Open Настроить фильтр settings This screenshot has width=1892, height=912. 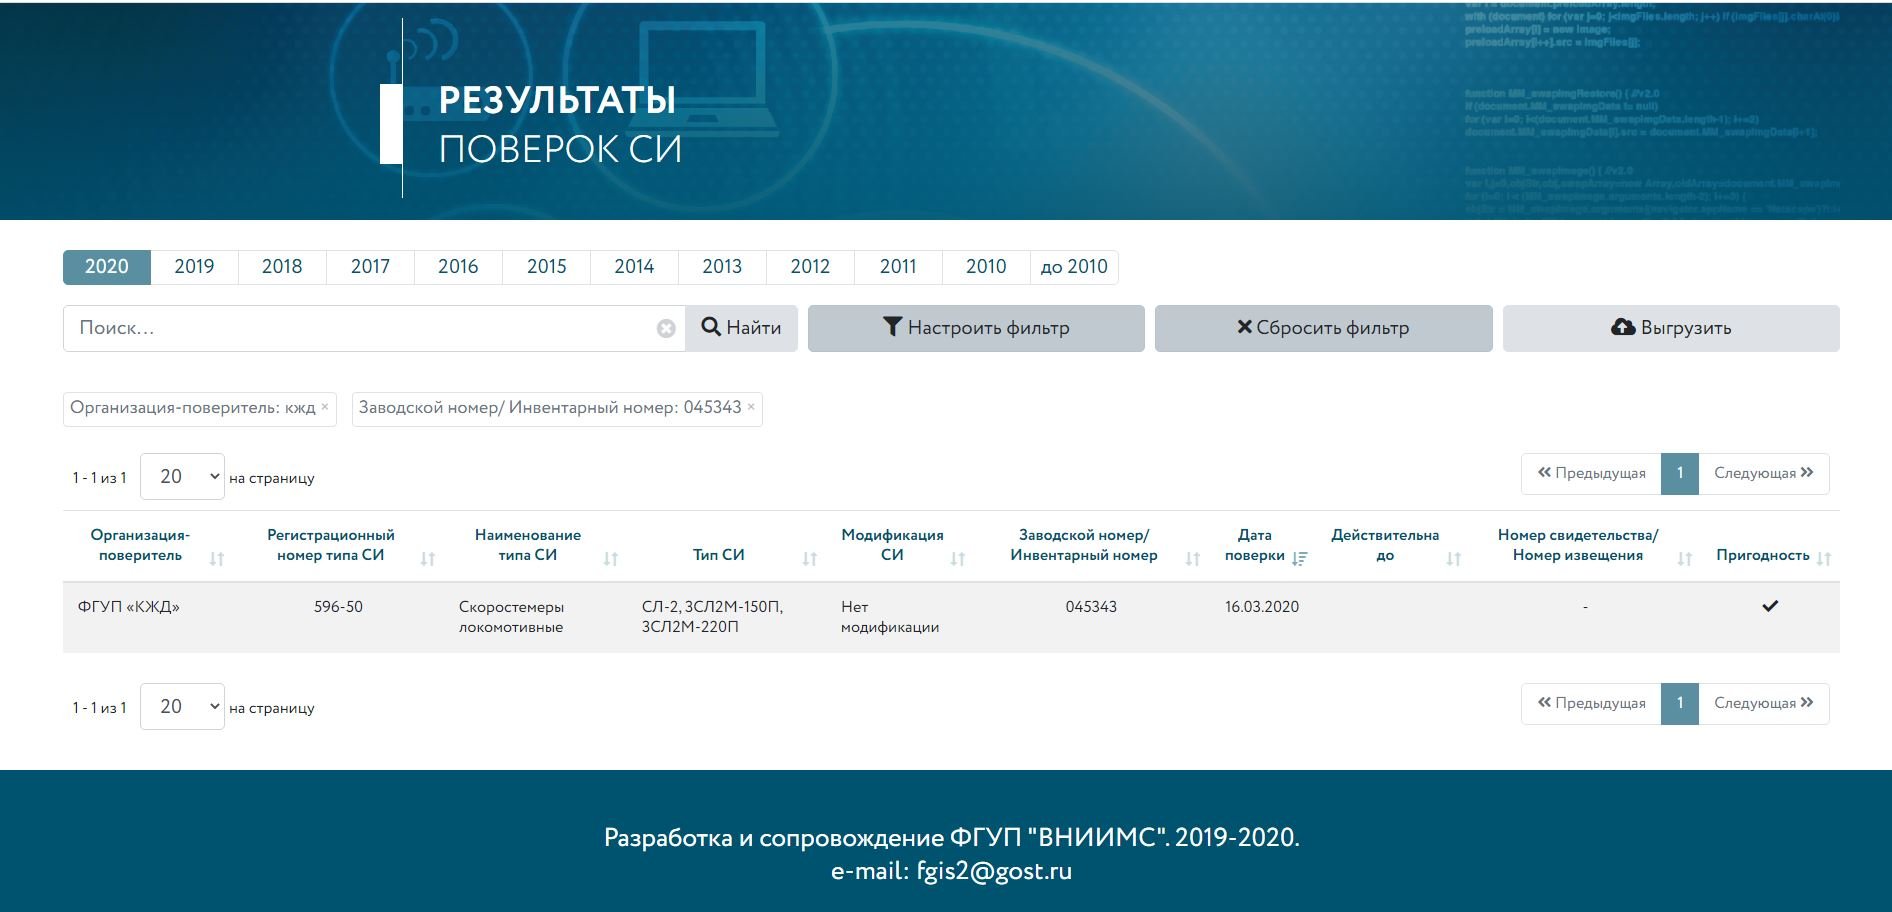[976, 328]
